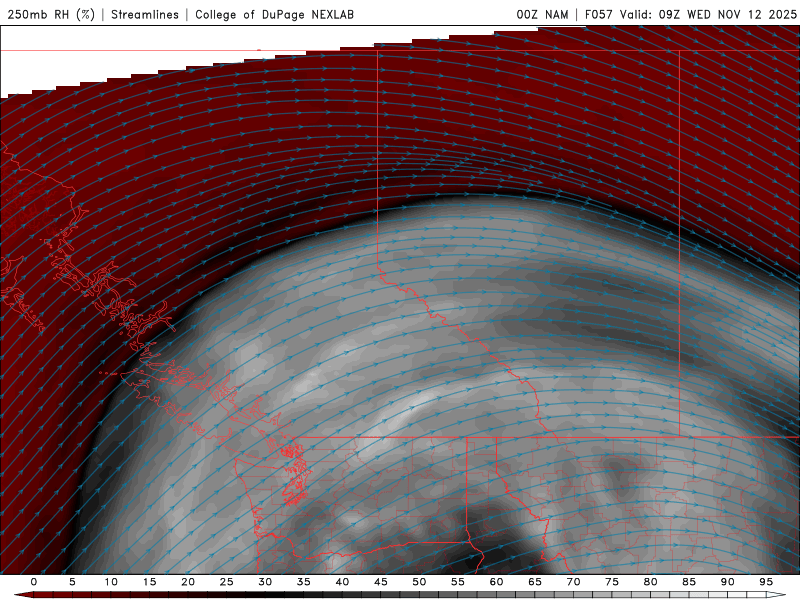Viewport: 800px width, 600px height.
Task: Pick the 45 tick label on legend
Action: click(x=381, y=582)
